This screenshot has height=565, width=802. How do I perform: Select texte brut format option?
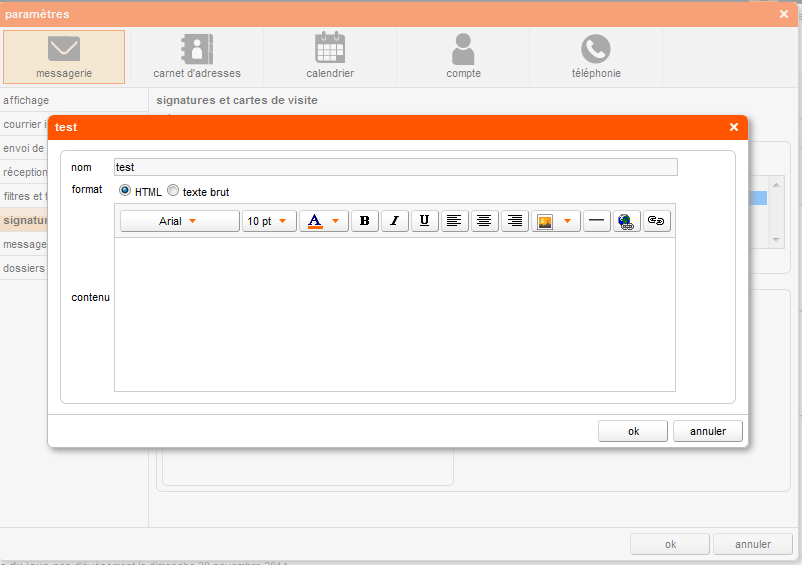173,190
